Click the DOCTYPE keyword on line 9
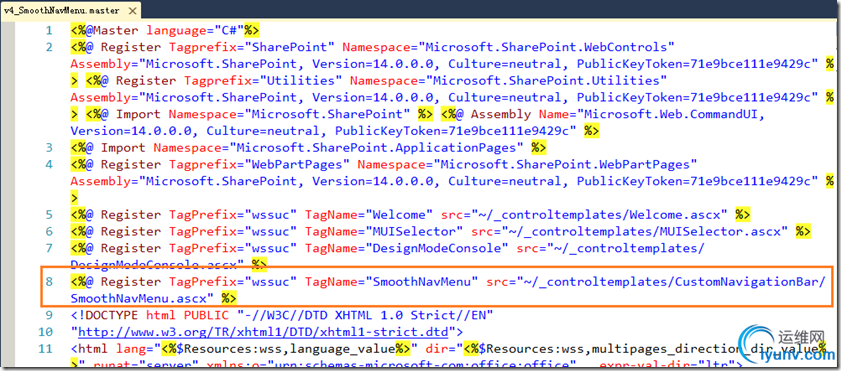 tap(113, 315)
